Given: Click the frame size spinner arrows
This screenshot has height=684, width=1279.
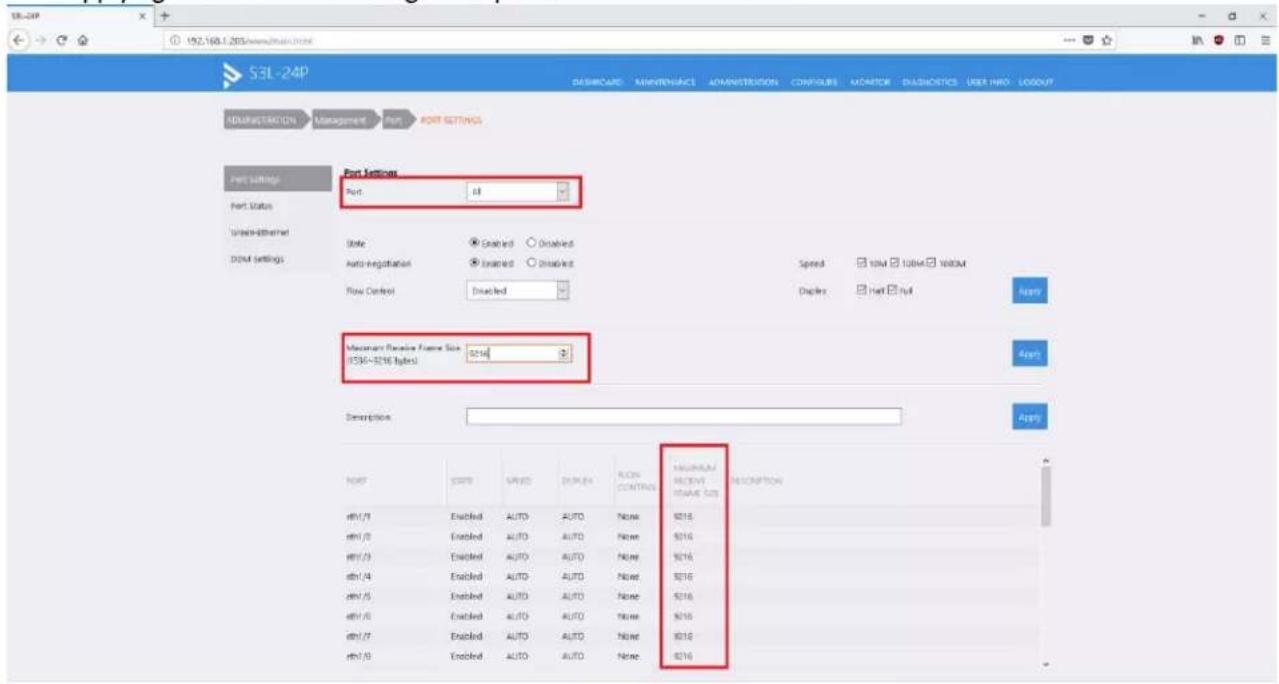Looking at the screenshot, I should (562, 352).
